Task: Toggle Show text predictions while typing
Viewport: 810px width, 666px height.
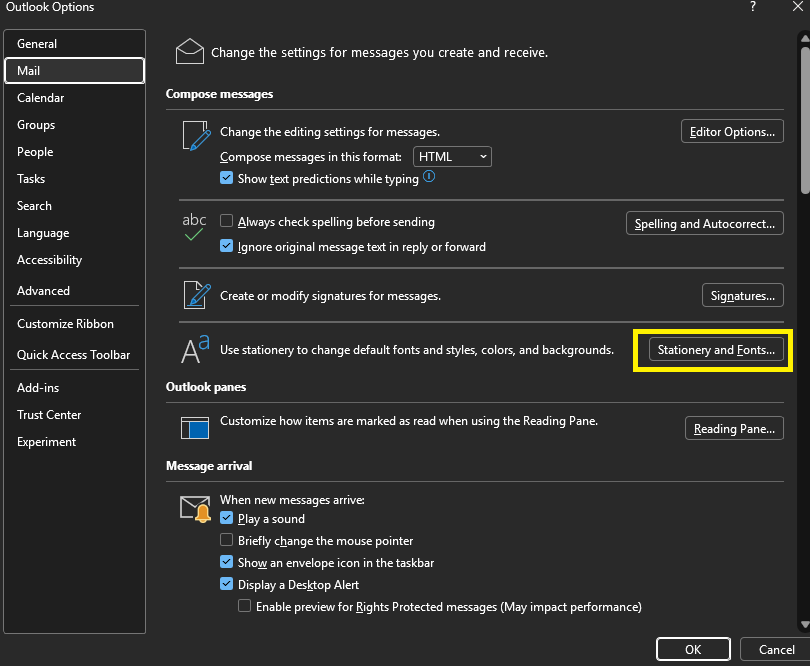Action: tap(226, 178)
